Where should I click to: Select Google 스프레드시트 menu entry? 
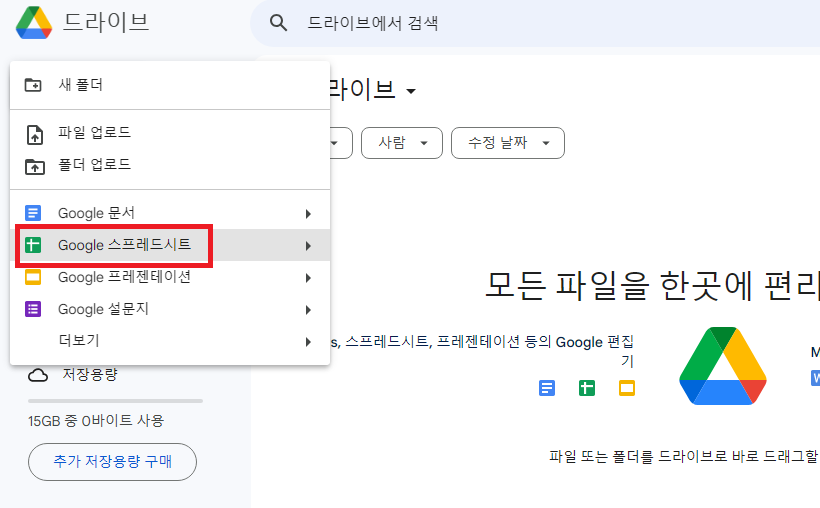(170, 245)
